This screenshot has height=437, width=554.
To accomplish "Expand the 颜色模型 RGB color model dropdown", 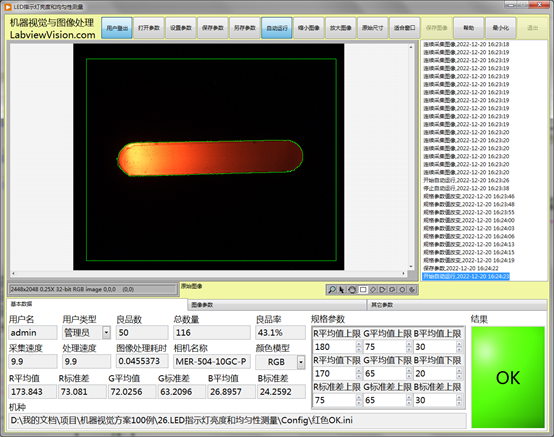I will 301,362.
